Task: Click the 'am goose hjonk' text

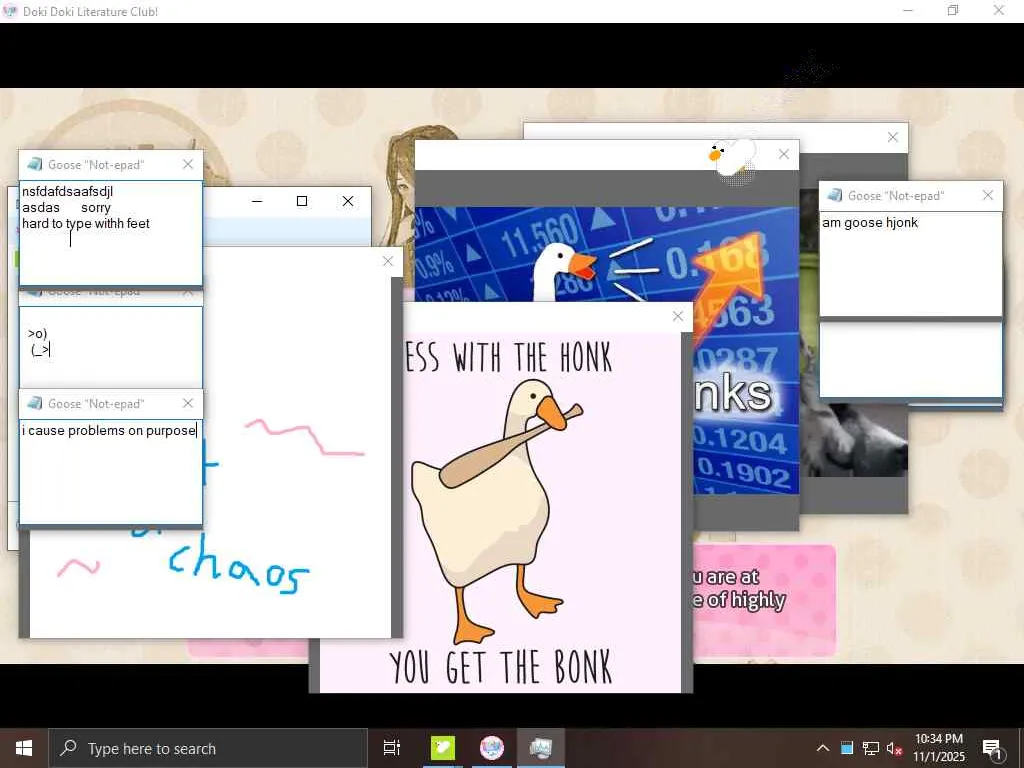Action: pos(870,223)
